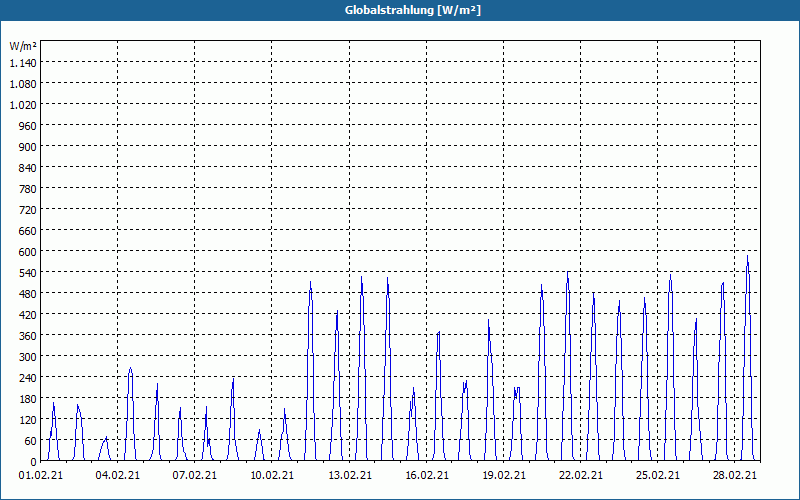The image size is (800, 500).
Task: Click the 25.02.21 date label
Action: coord(658,476)
